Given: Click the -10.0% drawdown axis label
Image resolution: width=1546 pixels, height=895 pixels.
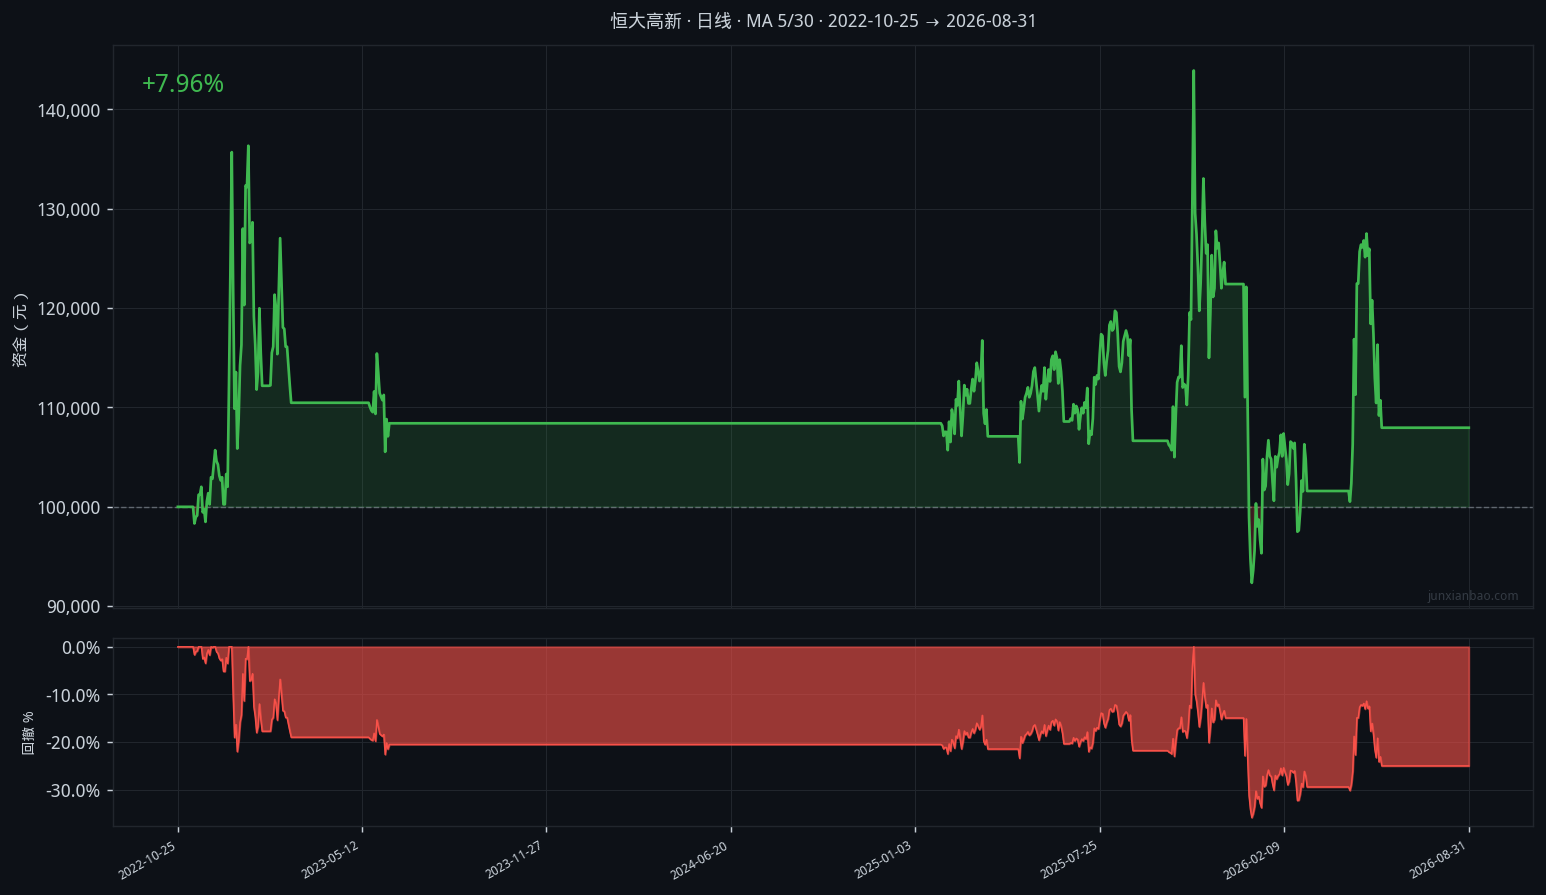Looking at the screenshot, I should click(73, 696).
